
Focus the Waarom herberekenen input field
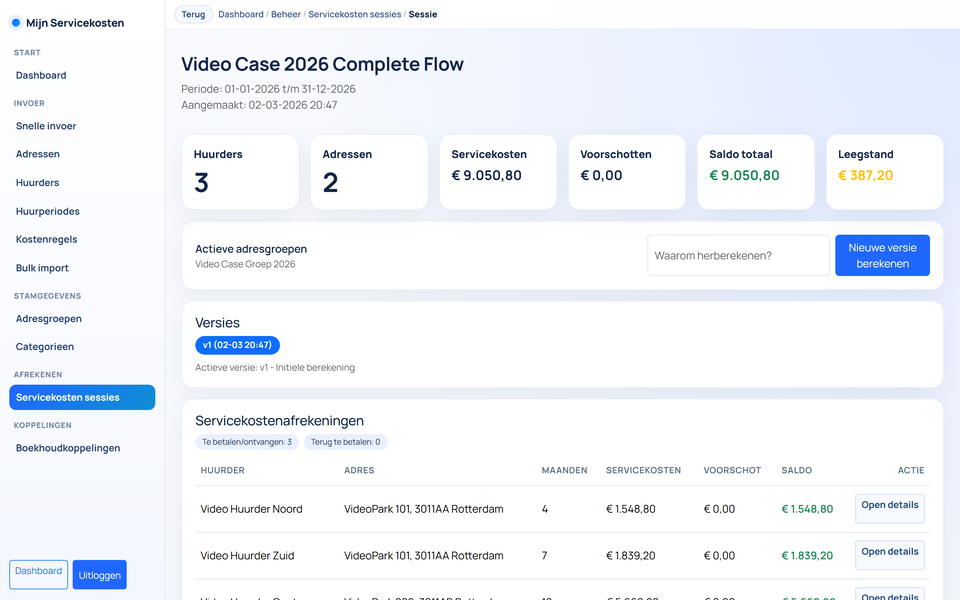[x=738, y=255]
